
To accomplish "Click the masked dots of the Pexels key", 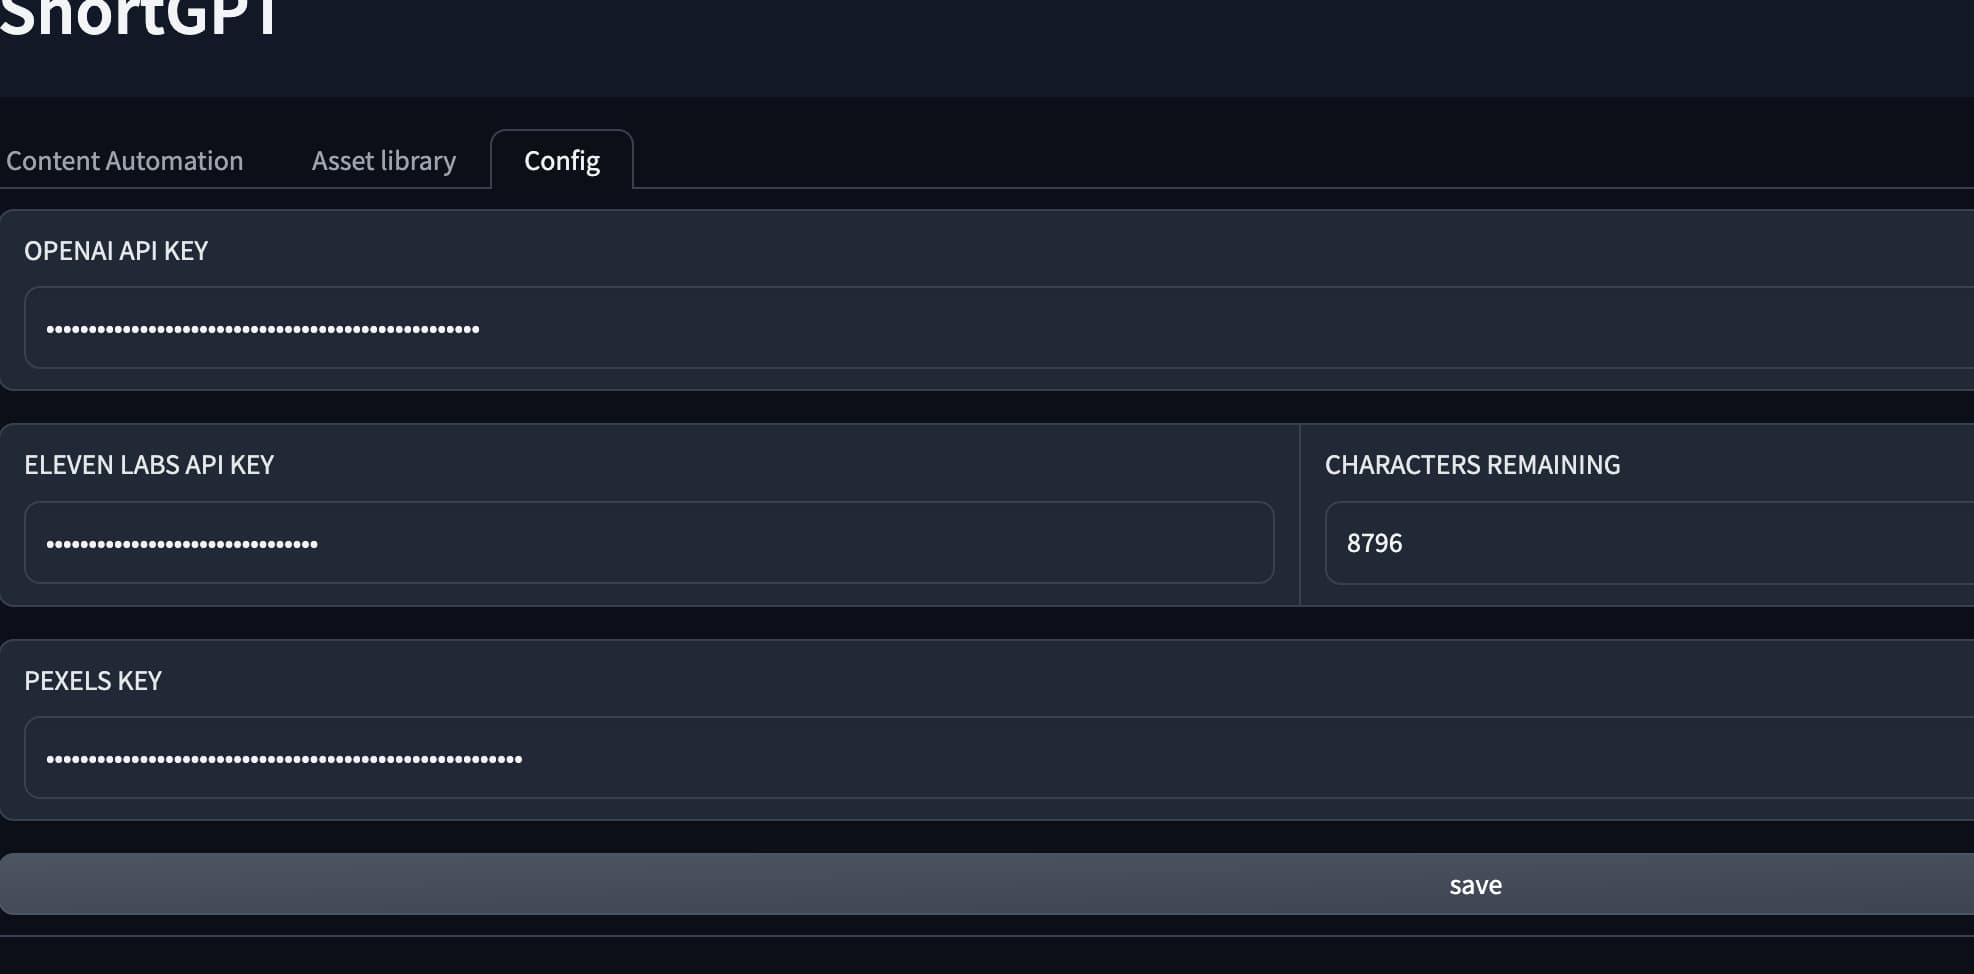I will click(284, 759).
